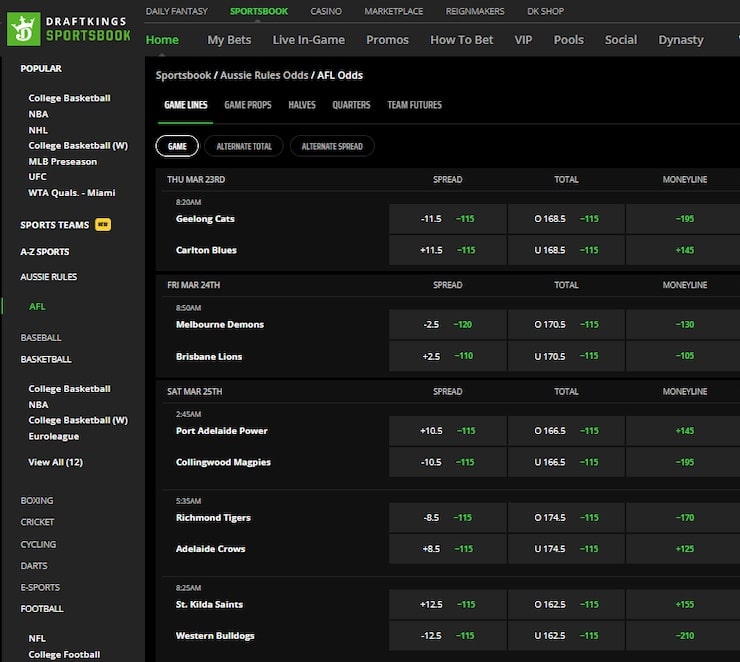Open WTA Quals. - Miami in sidebar
This screenshot has width=740, height=662.
[72, 193]
